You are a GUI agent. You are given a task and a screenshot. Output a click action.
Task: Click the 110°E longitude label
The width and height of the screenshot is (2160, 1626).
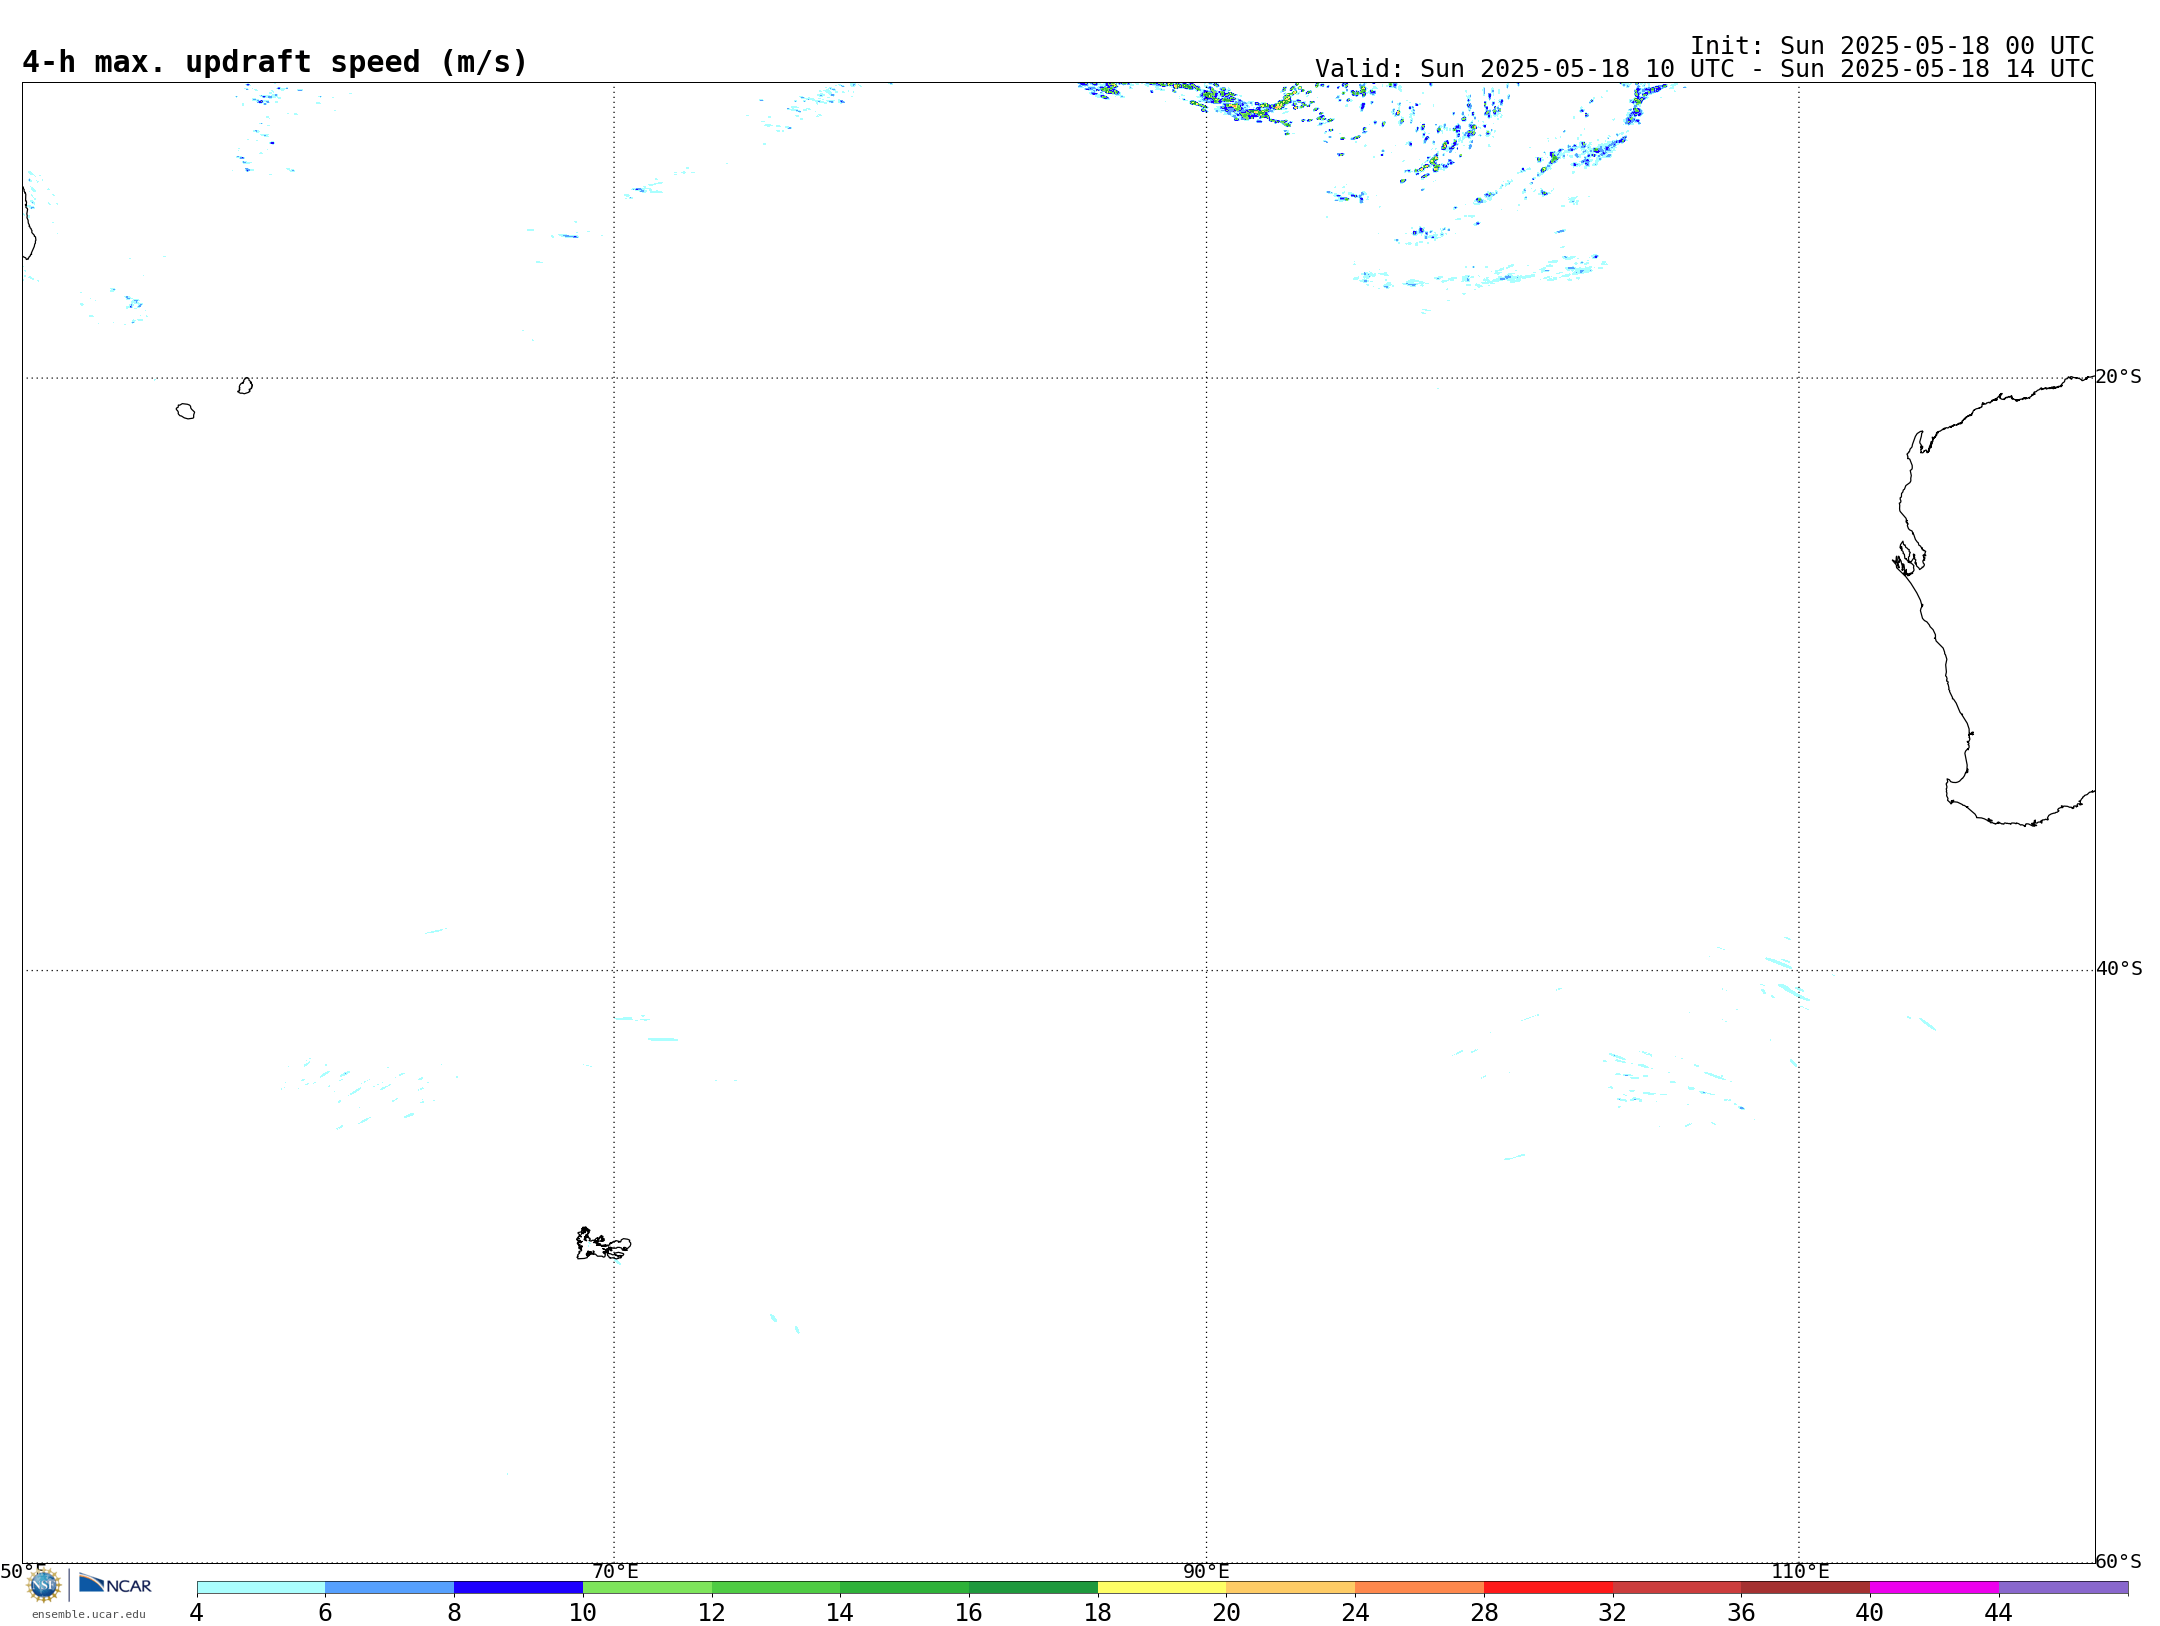click(x=1800, y=1571)
